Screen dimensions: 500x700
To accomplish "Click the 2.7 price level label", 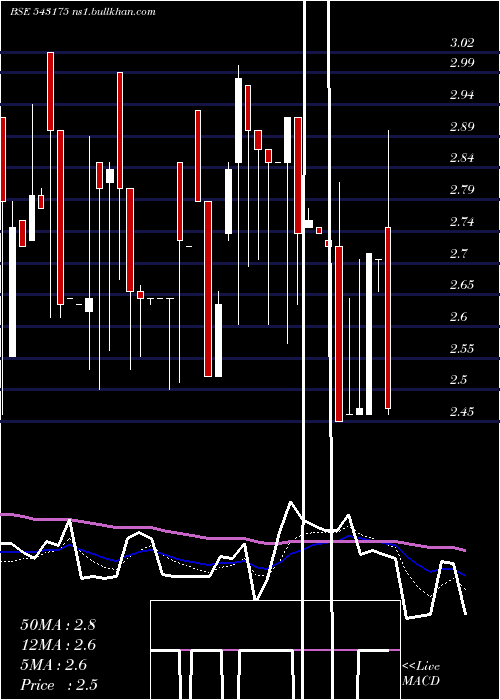I will click(458, 254).
